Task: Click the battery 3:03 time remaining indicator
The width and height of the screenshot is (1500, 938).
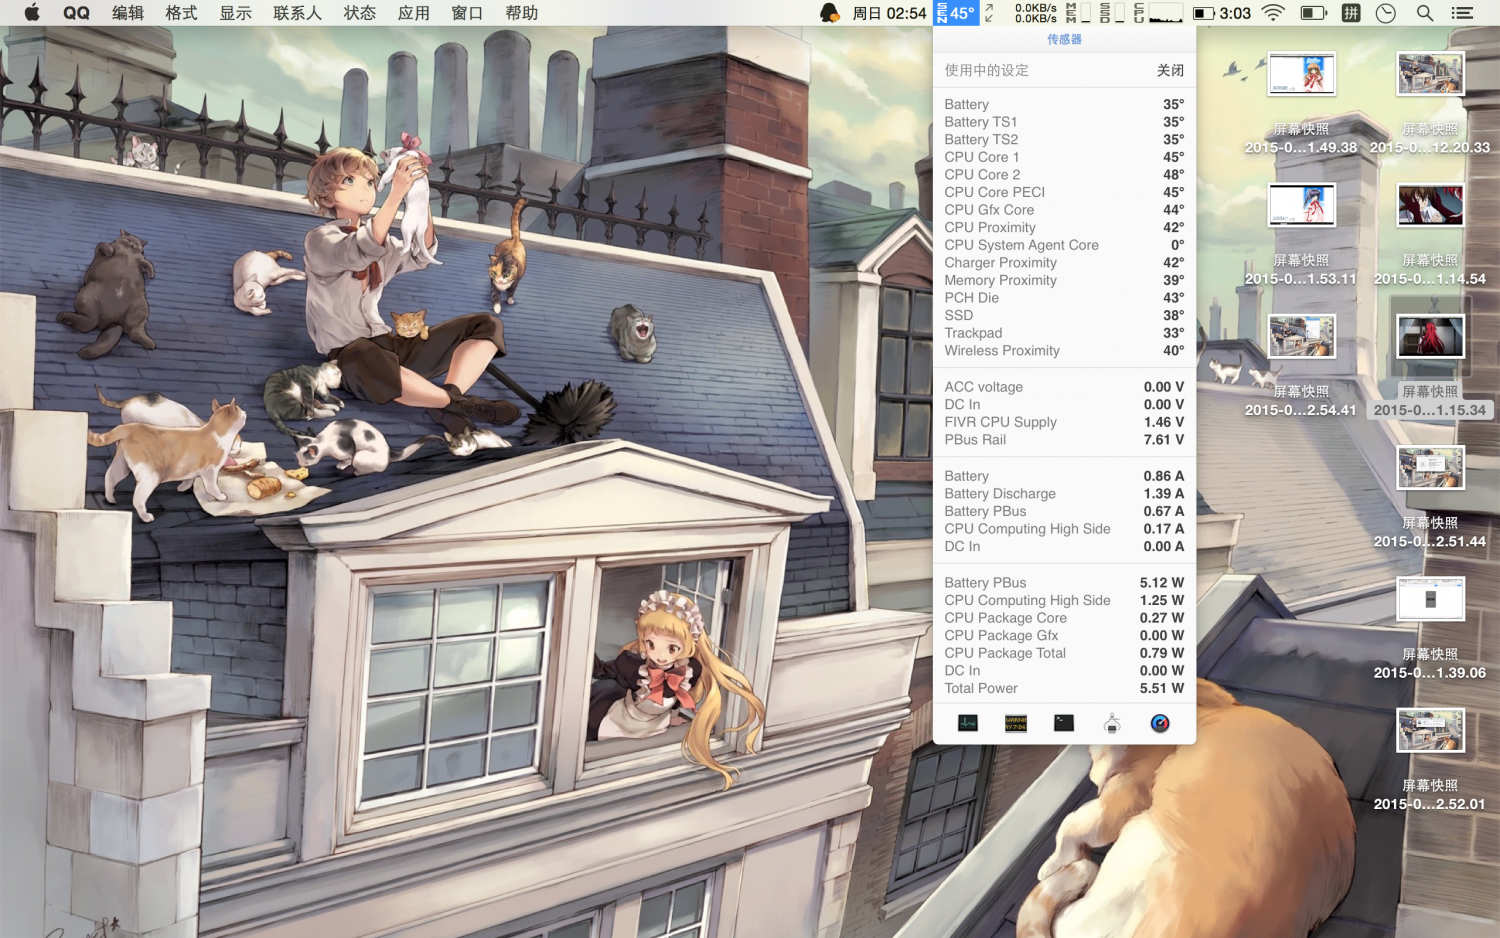Action: (1222, 13)
